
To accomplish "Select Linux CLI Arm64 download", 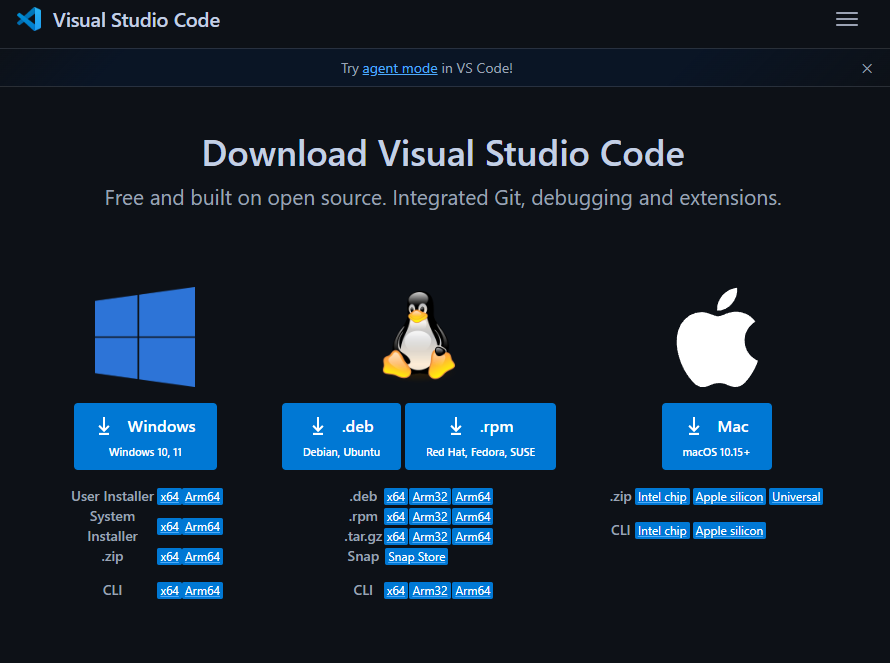I will point(473,591).
